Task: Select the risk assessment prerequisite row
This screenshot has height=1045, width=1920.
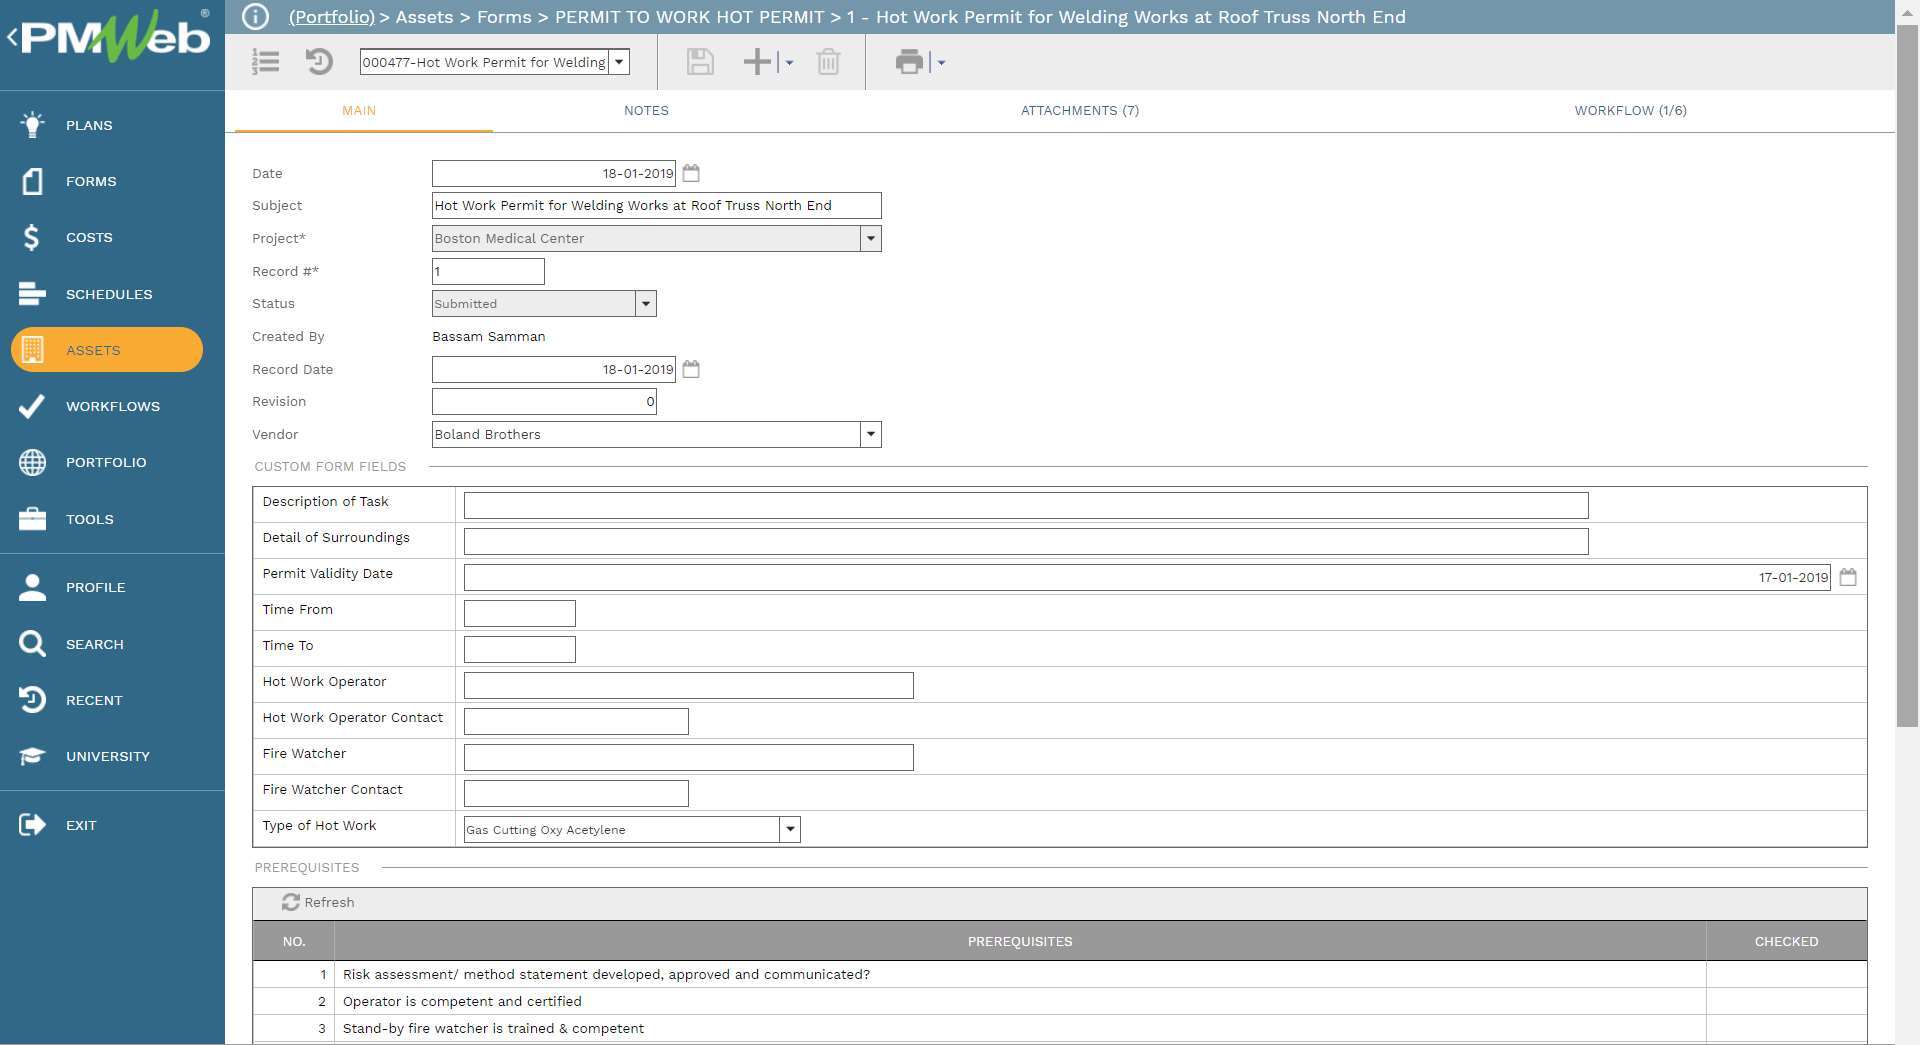Action: 1060,974
